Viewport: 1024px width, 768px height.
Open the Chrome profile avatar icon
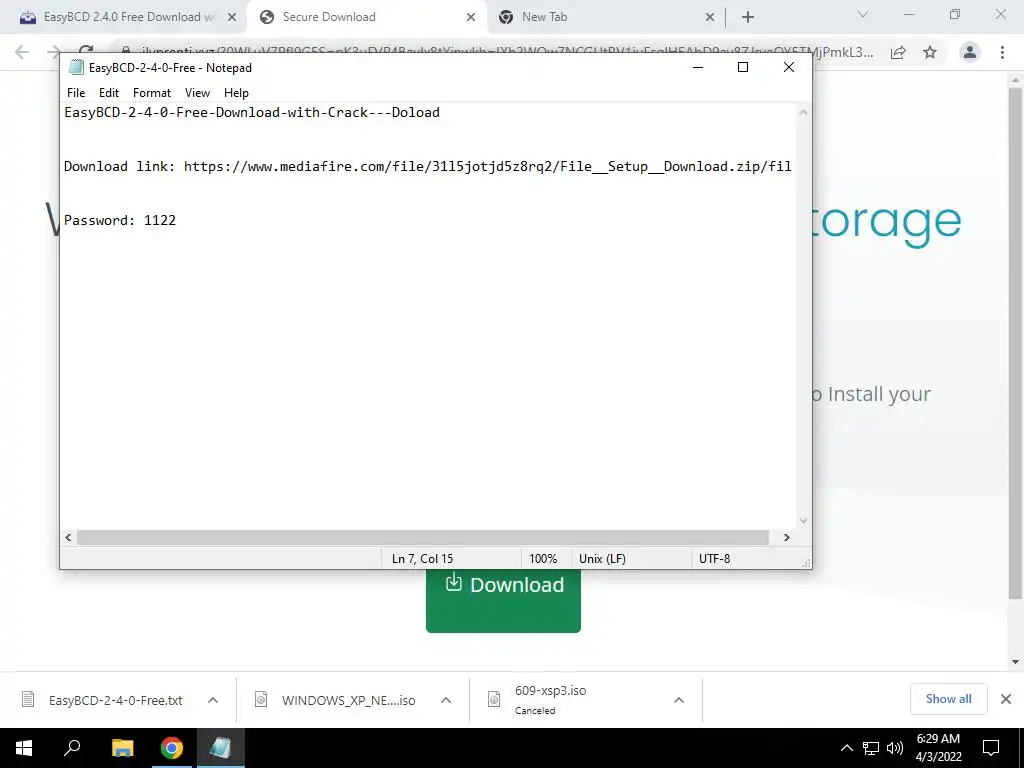point(970,52)
